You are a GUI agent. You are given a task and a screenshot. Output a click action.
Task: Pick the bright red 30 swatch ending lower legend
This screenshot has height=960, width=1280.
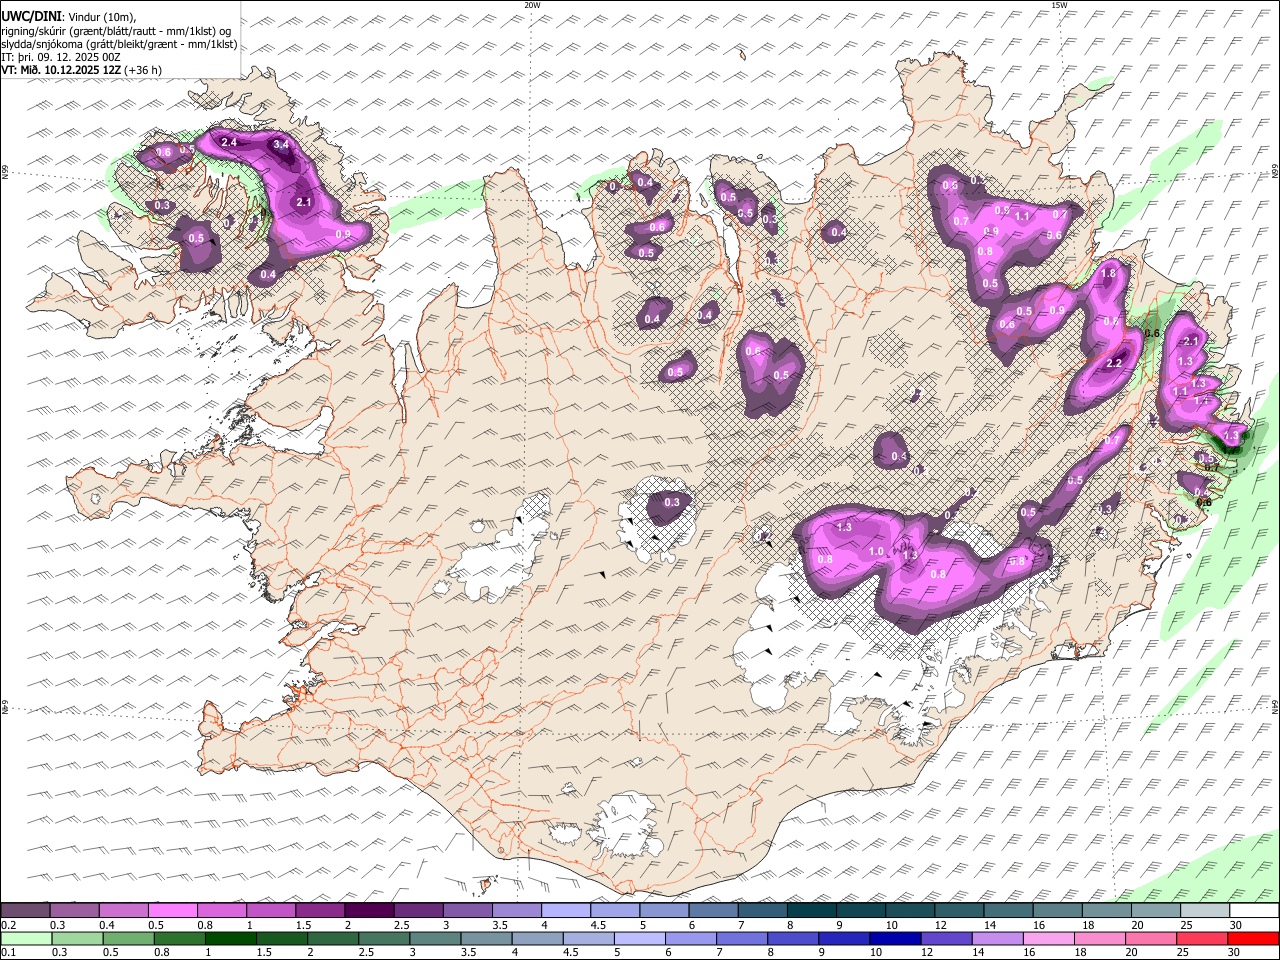pyautogui.click(x=1254, y=938)
